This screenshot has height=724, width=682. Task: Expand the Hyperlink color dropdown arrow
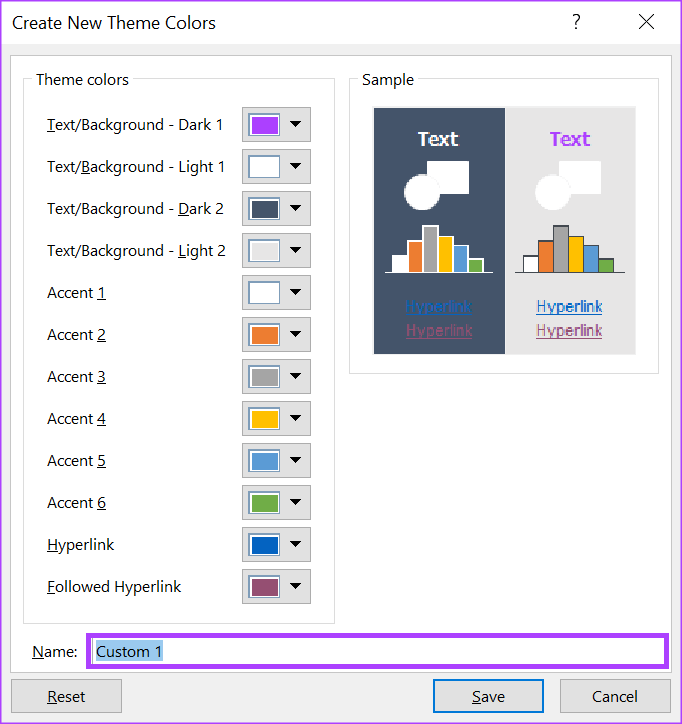295,545
